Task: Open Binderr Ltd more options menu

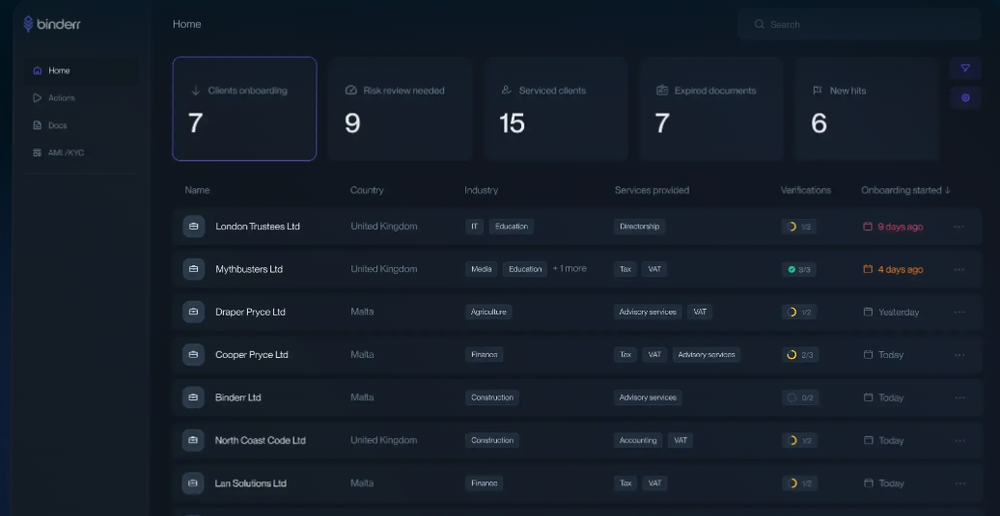Action: 959,397
